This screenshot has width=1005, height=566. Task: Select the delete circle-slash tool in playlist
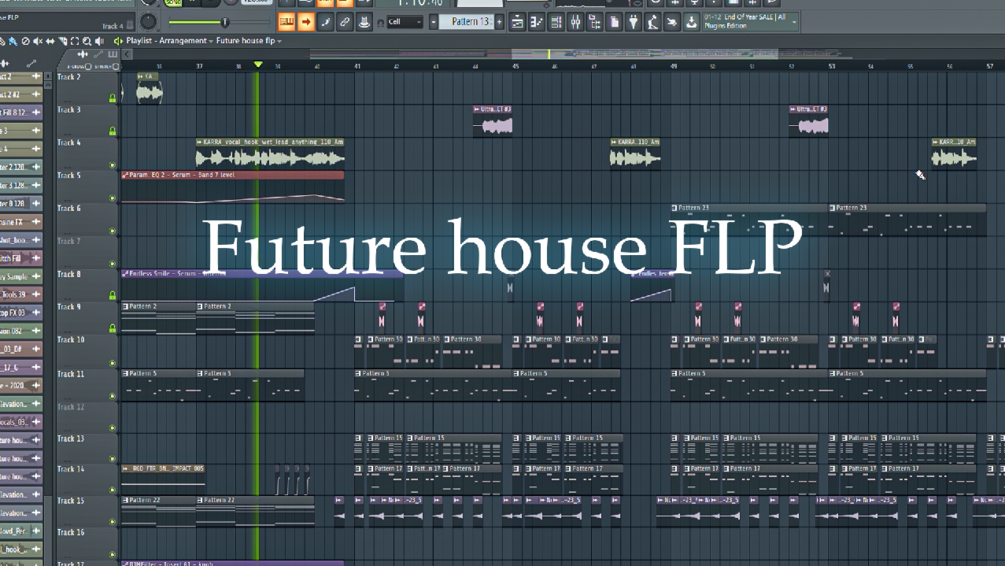[26, 41]
